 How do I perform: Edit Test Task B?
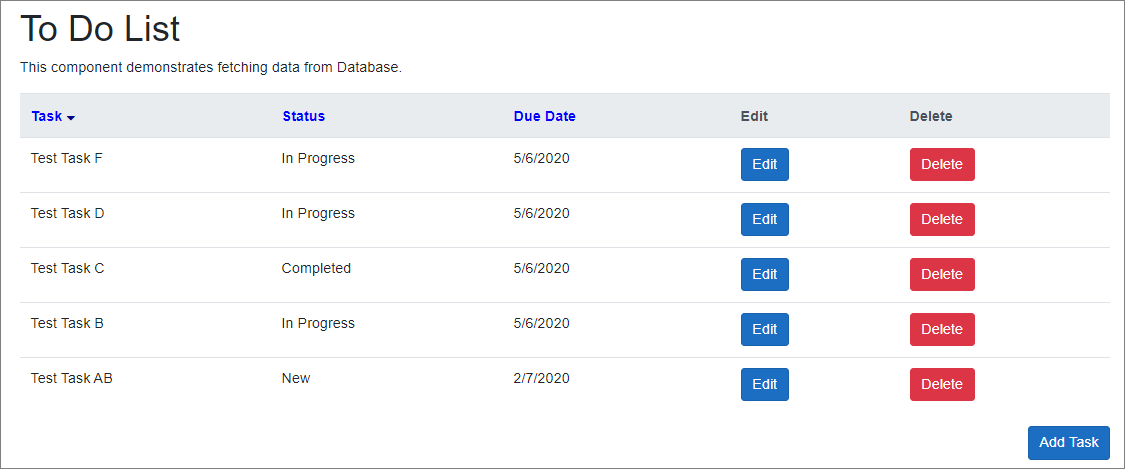pos(764,330)
